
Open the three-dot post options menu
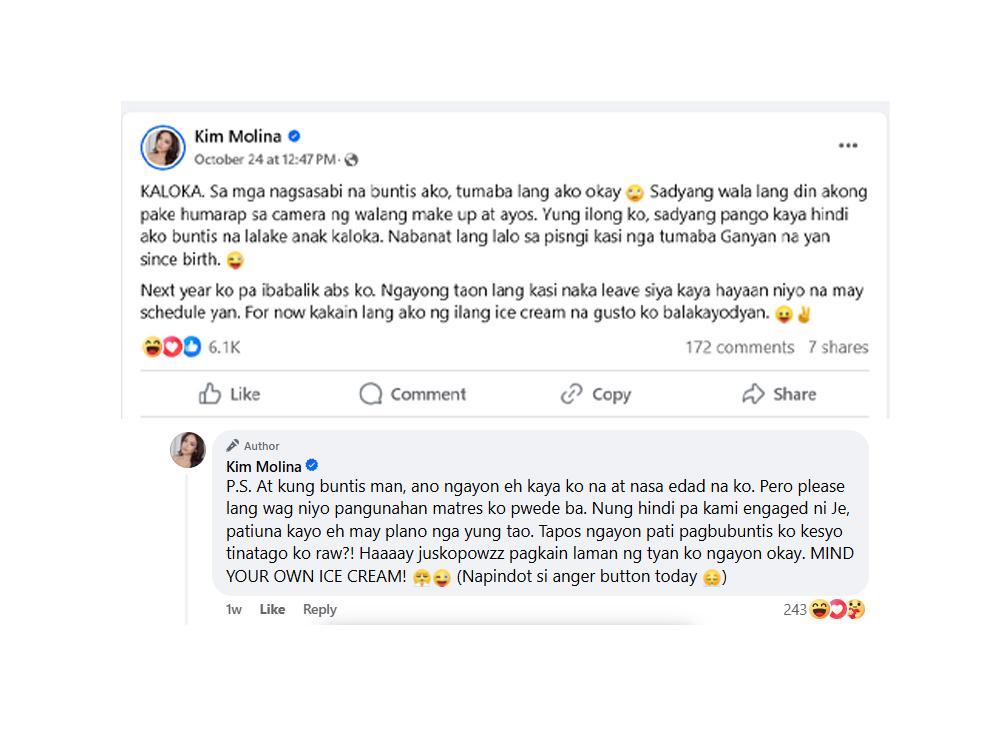coord(848,145)
